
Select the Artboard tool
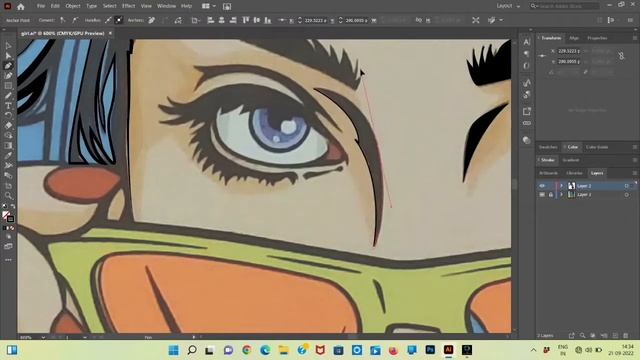click(8, 186)
